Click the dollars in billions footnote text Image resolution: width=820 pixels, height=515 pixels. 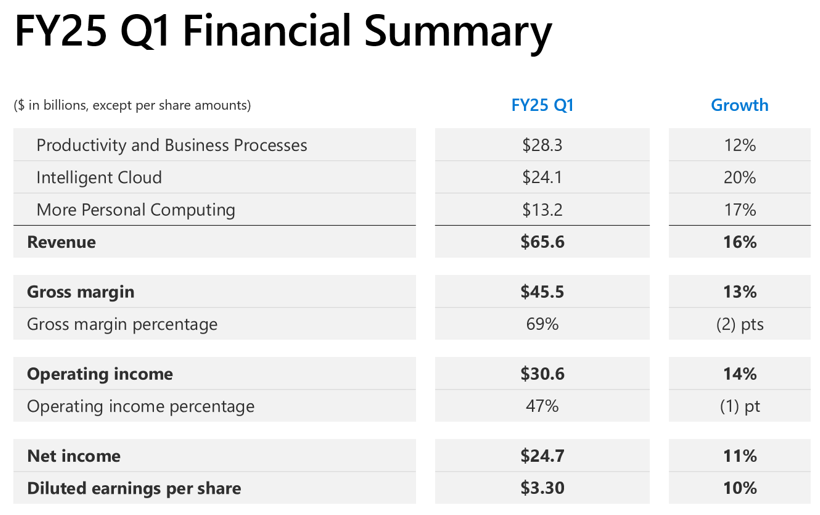coord(132,105)
